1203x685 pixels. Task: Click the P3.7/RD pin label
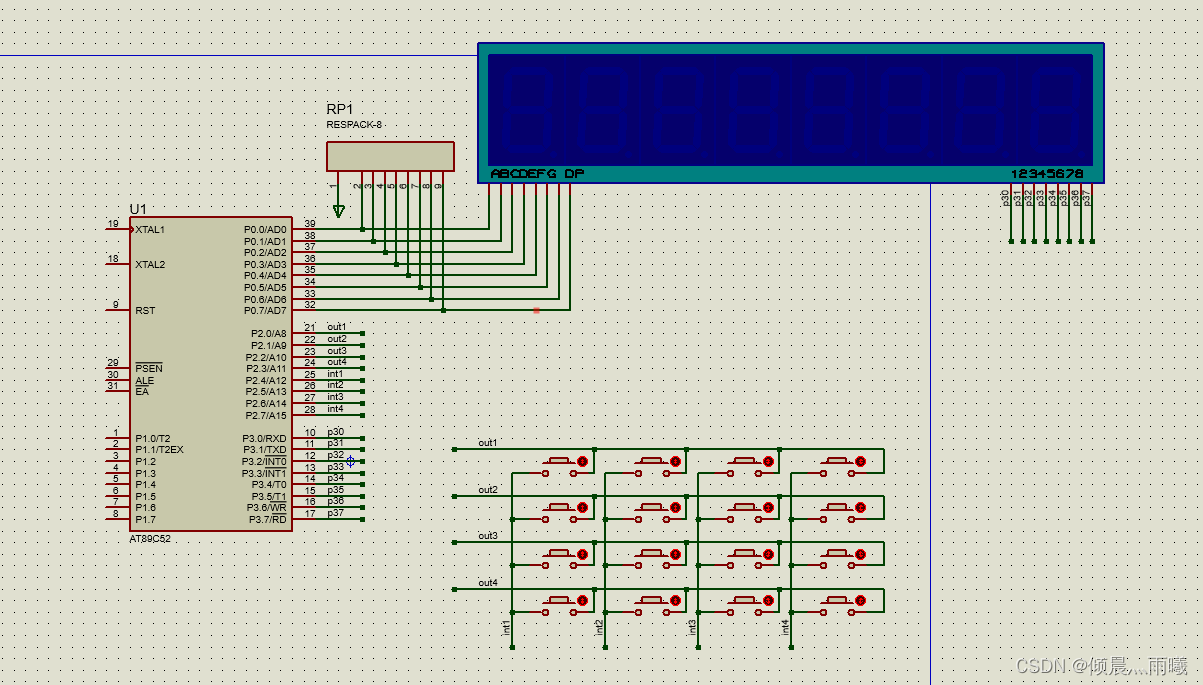tap(267, 519)
